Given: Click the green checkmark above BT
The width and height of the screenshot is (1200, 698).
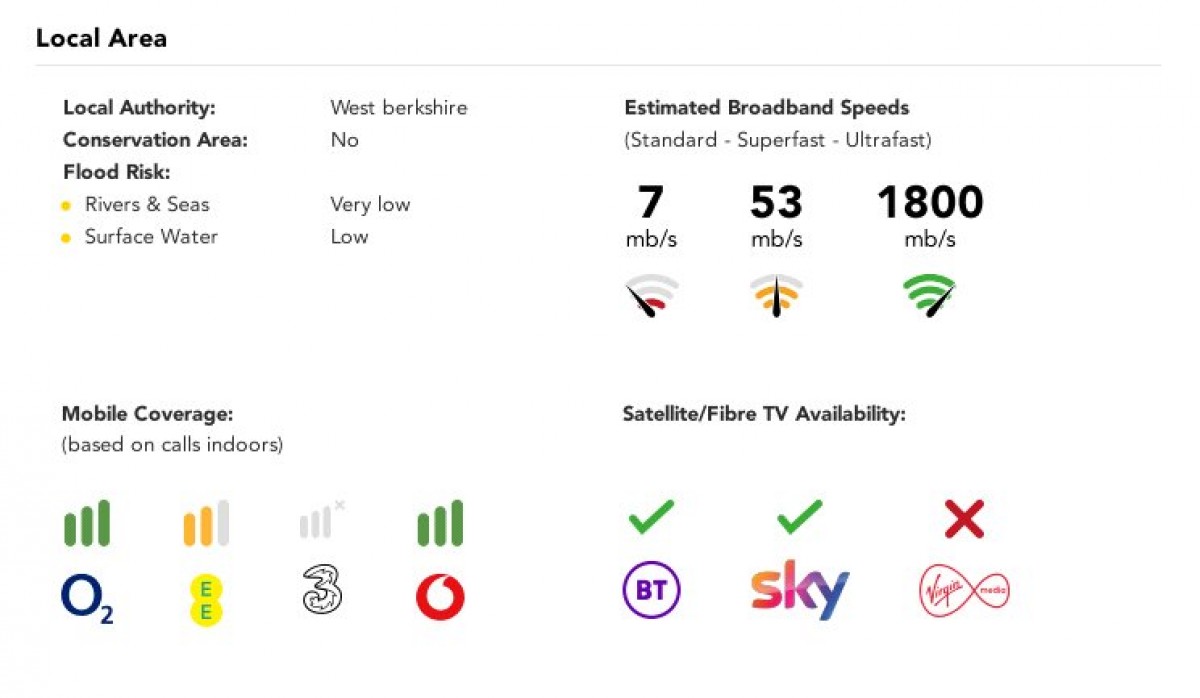Looking at the screenshot, I should [651, 518].
